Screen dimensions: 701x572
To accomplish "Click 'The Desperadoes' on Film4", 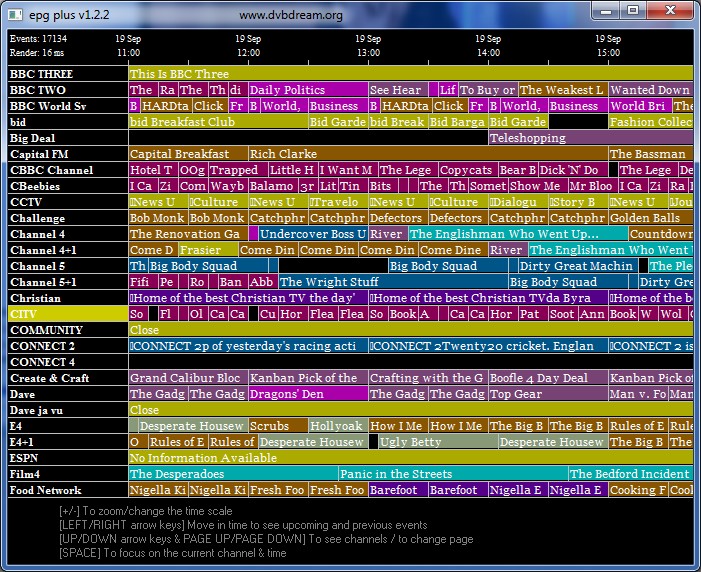I will (x=233, y=474).
